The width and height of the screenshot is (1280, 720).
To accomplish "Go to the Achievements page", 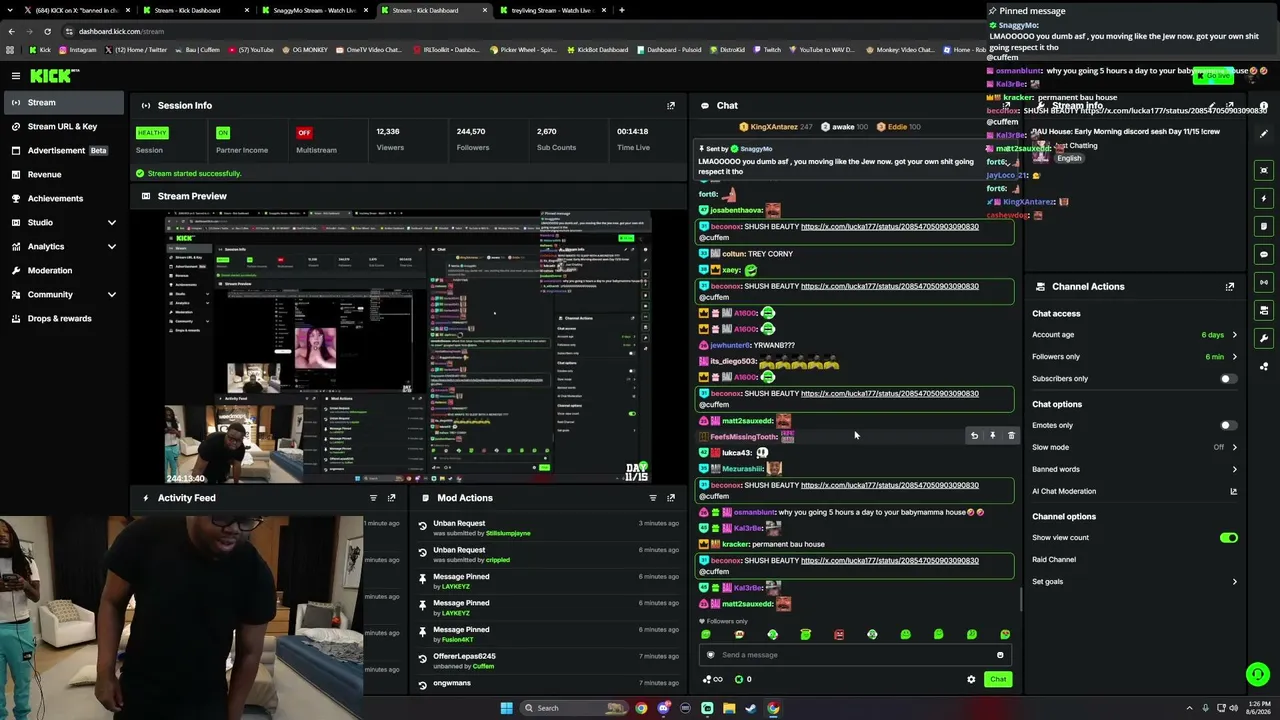I will (62, 198).
